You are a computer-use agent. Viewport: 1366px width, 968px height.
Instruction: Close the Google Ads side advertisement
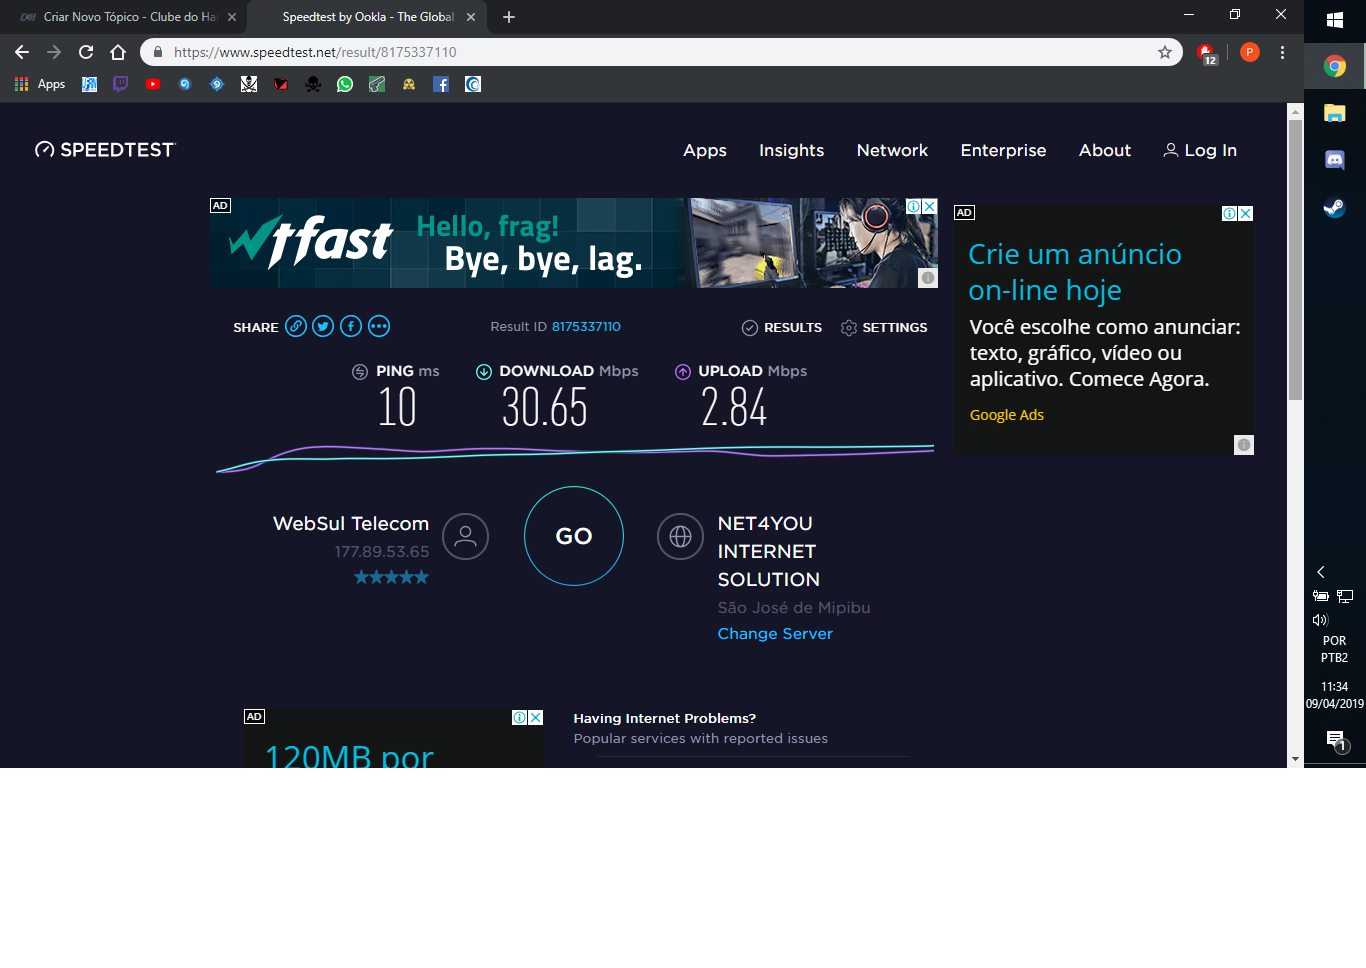point(1245,213)
